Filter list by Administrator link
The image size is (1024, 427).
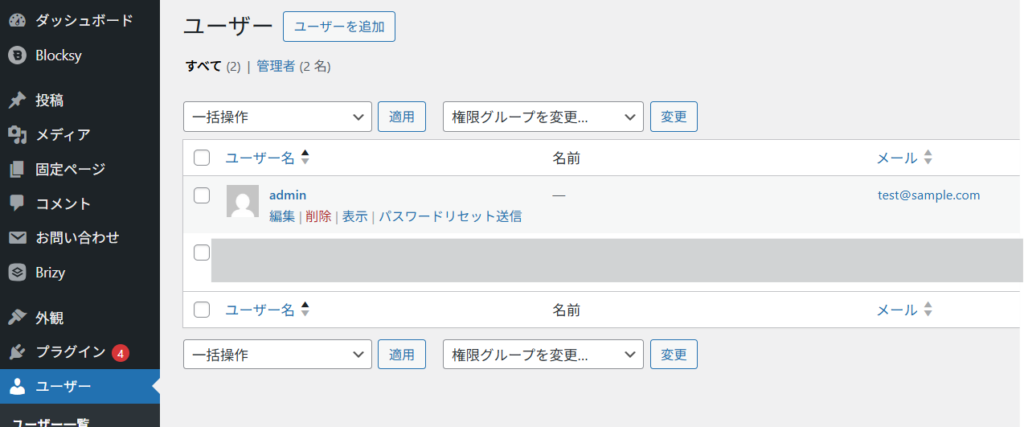tap(275, 67)
